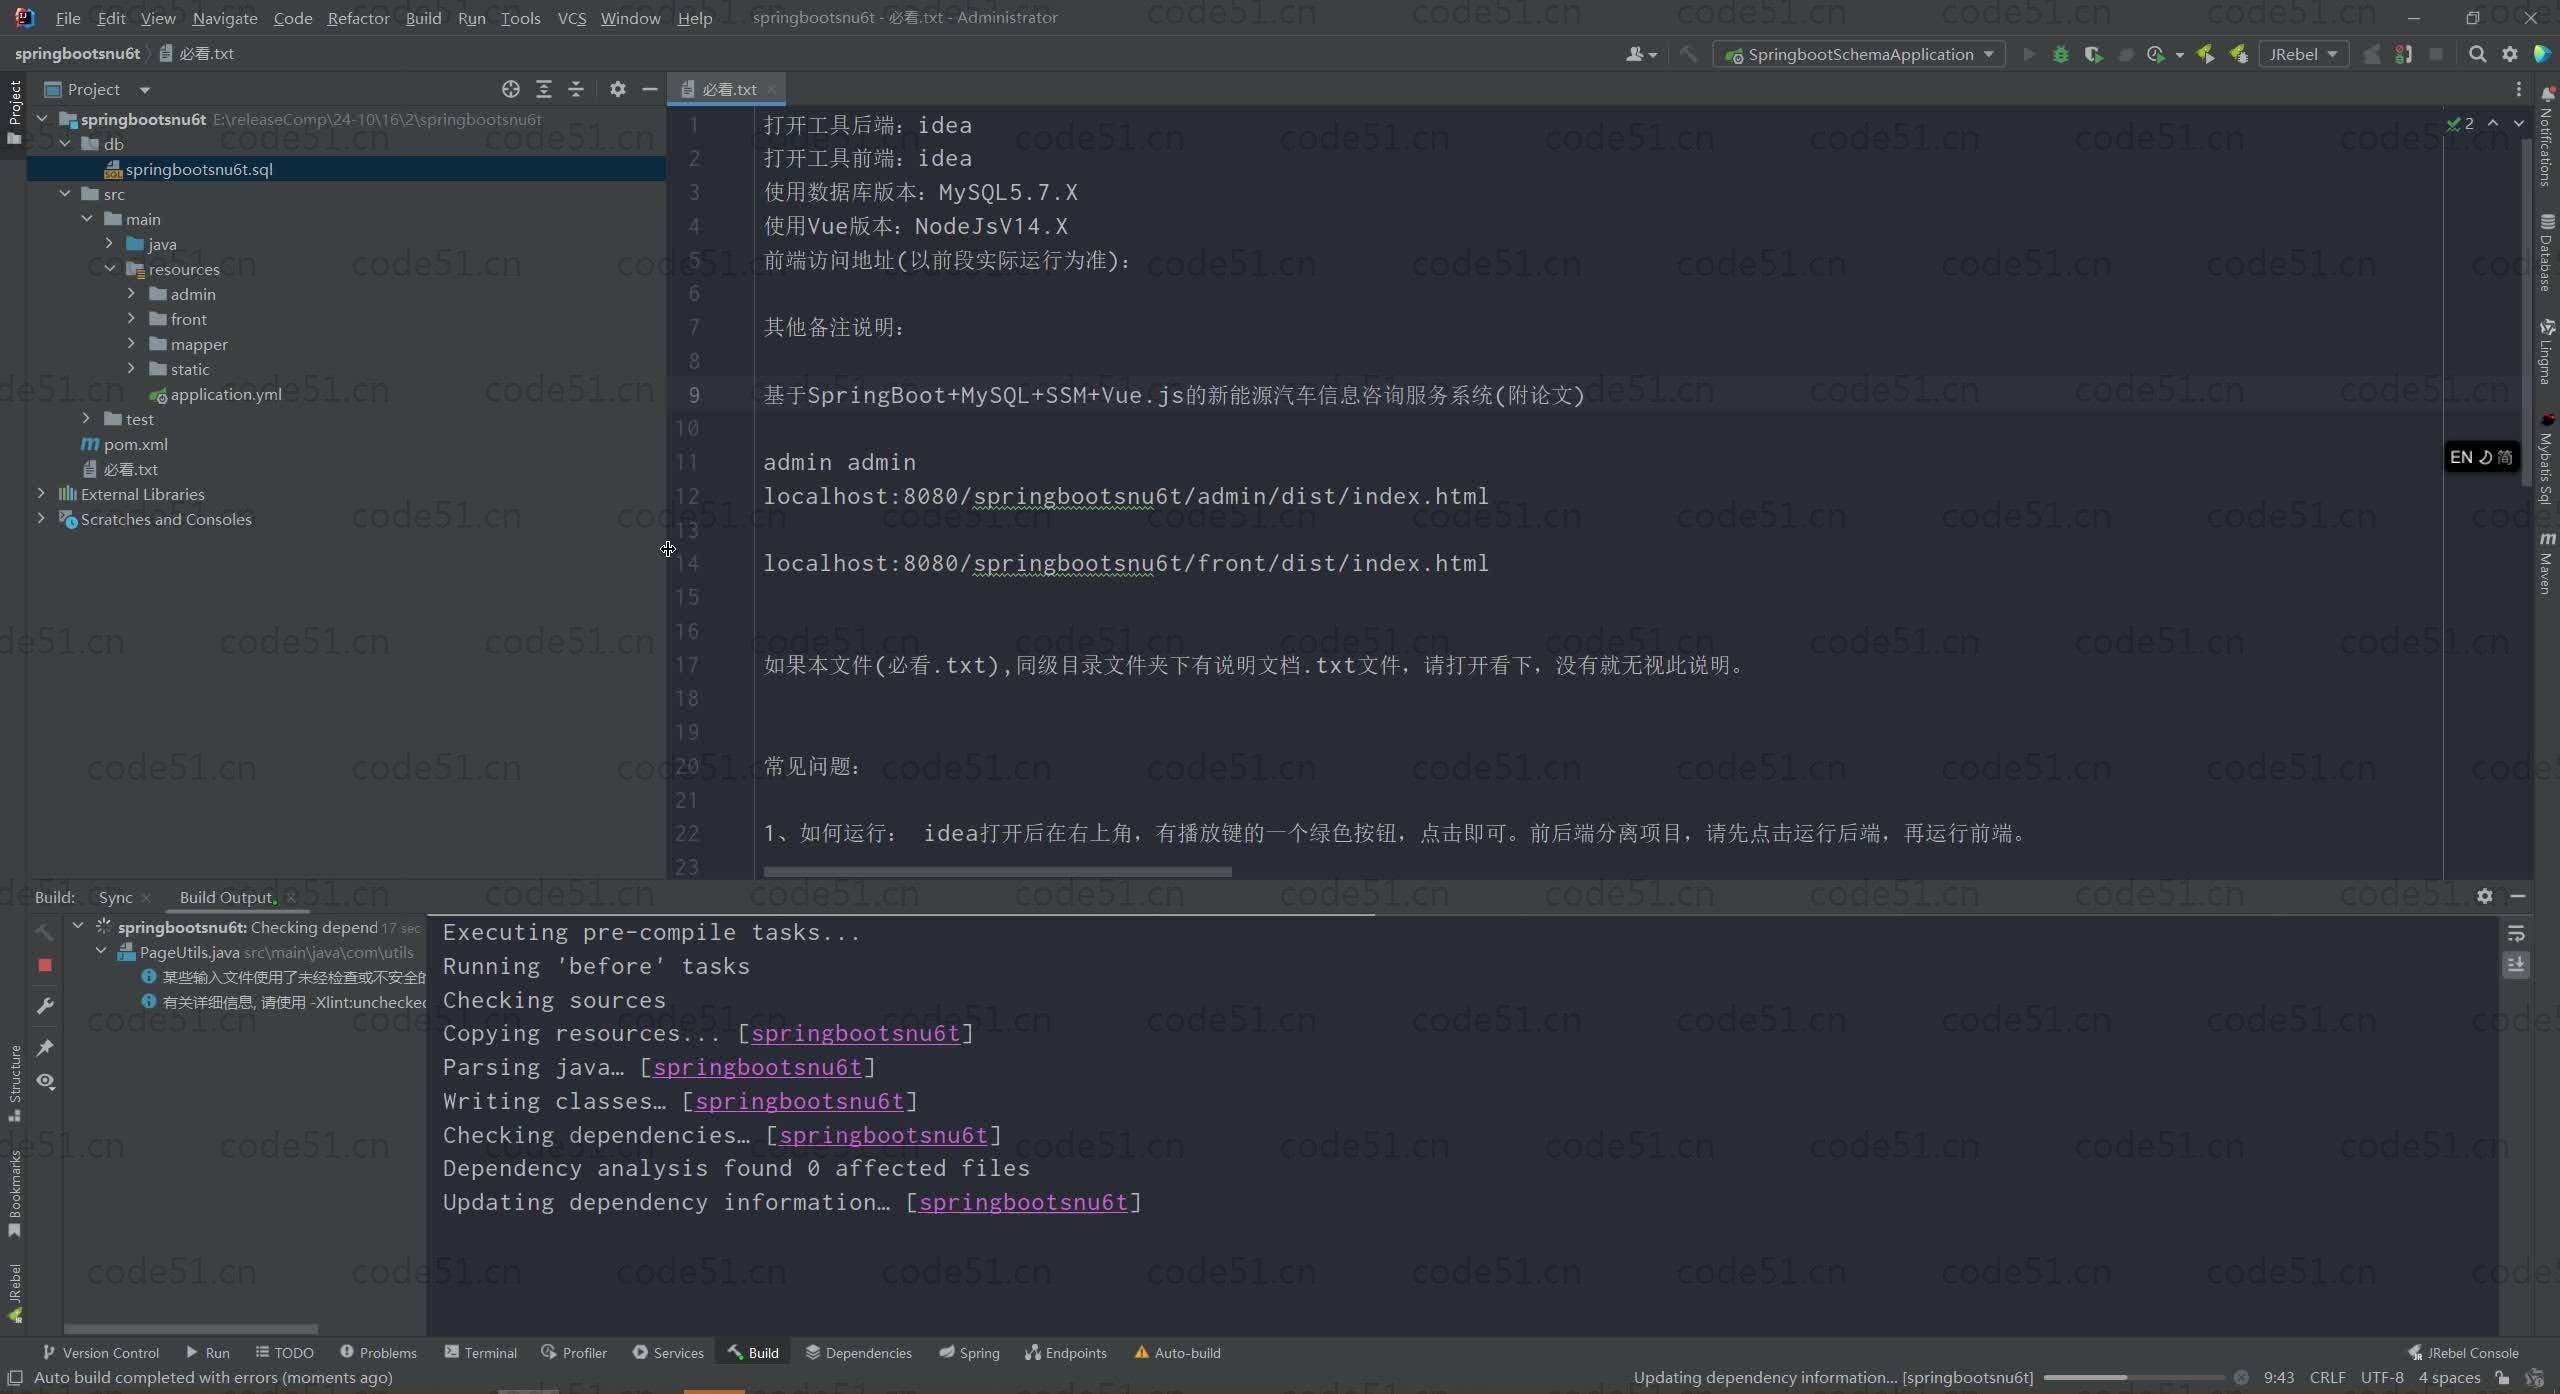Open the Refactor menu
Image resolution: width=2560 pixels, height=1394 pixels.
click(358, 18)
